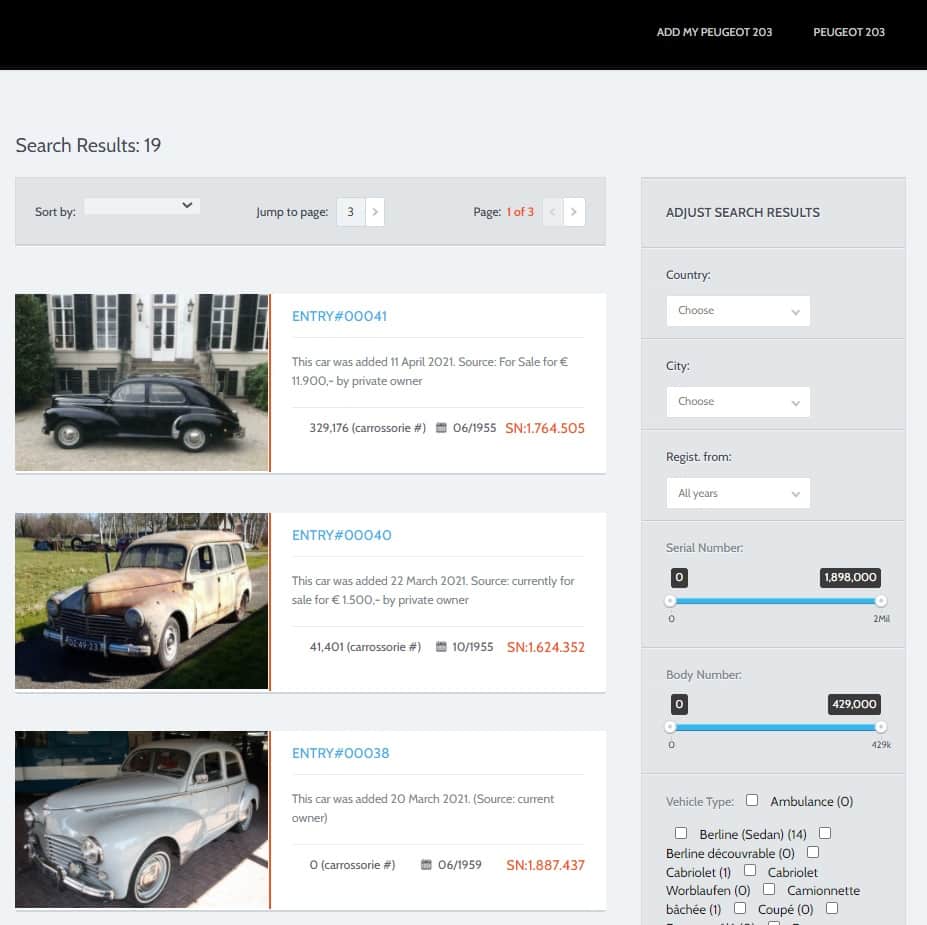Click the grey Peugeot thumbnail for ENTRY#00038

tap(142, 819)
